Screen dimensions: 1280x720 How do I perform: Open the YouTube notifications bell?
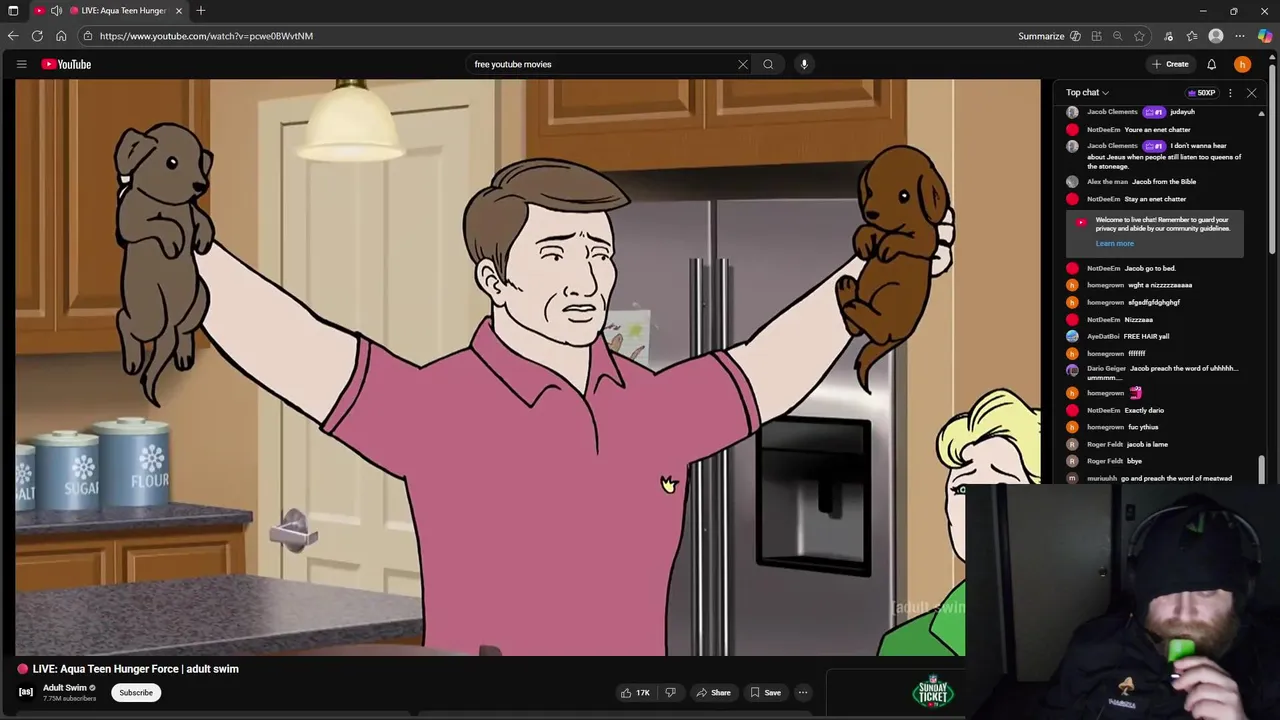pos(1211,64)
